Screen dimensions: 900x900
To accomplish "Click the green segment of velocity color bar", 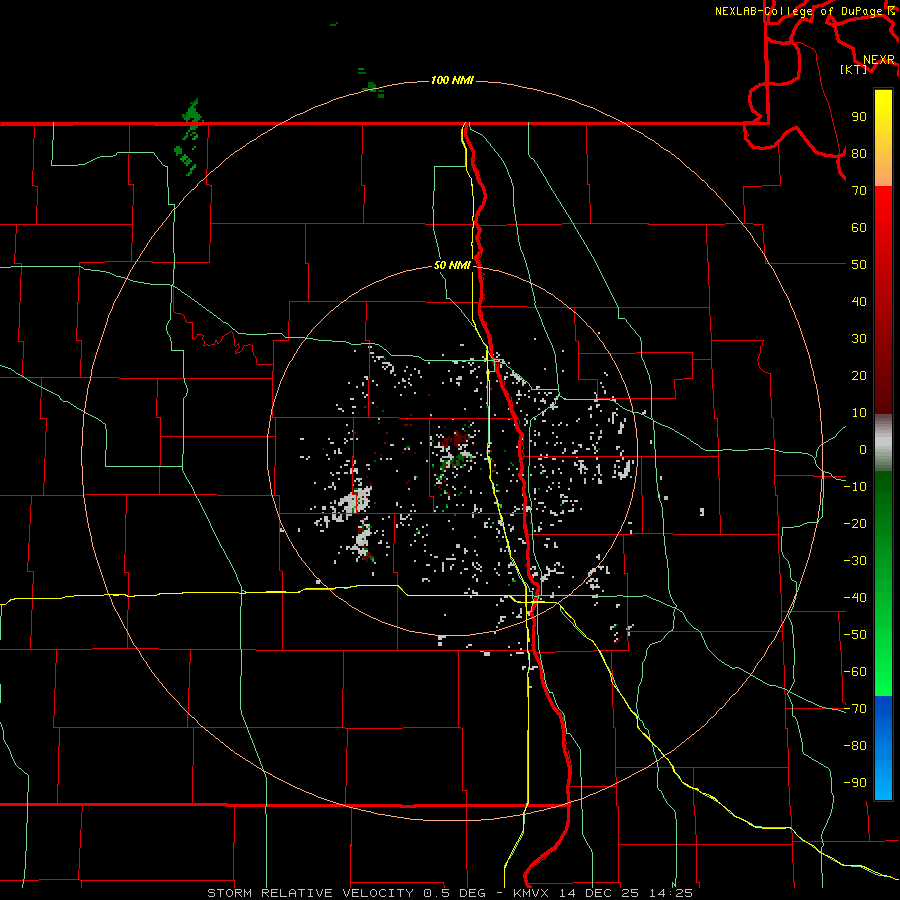I will (x=883, y=583).
